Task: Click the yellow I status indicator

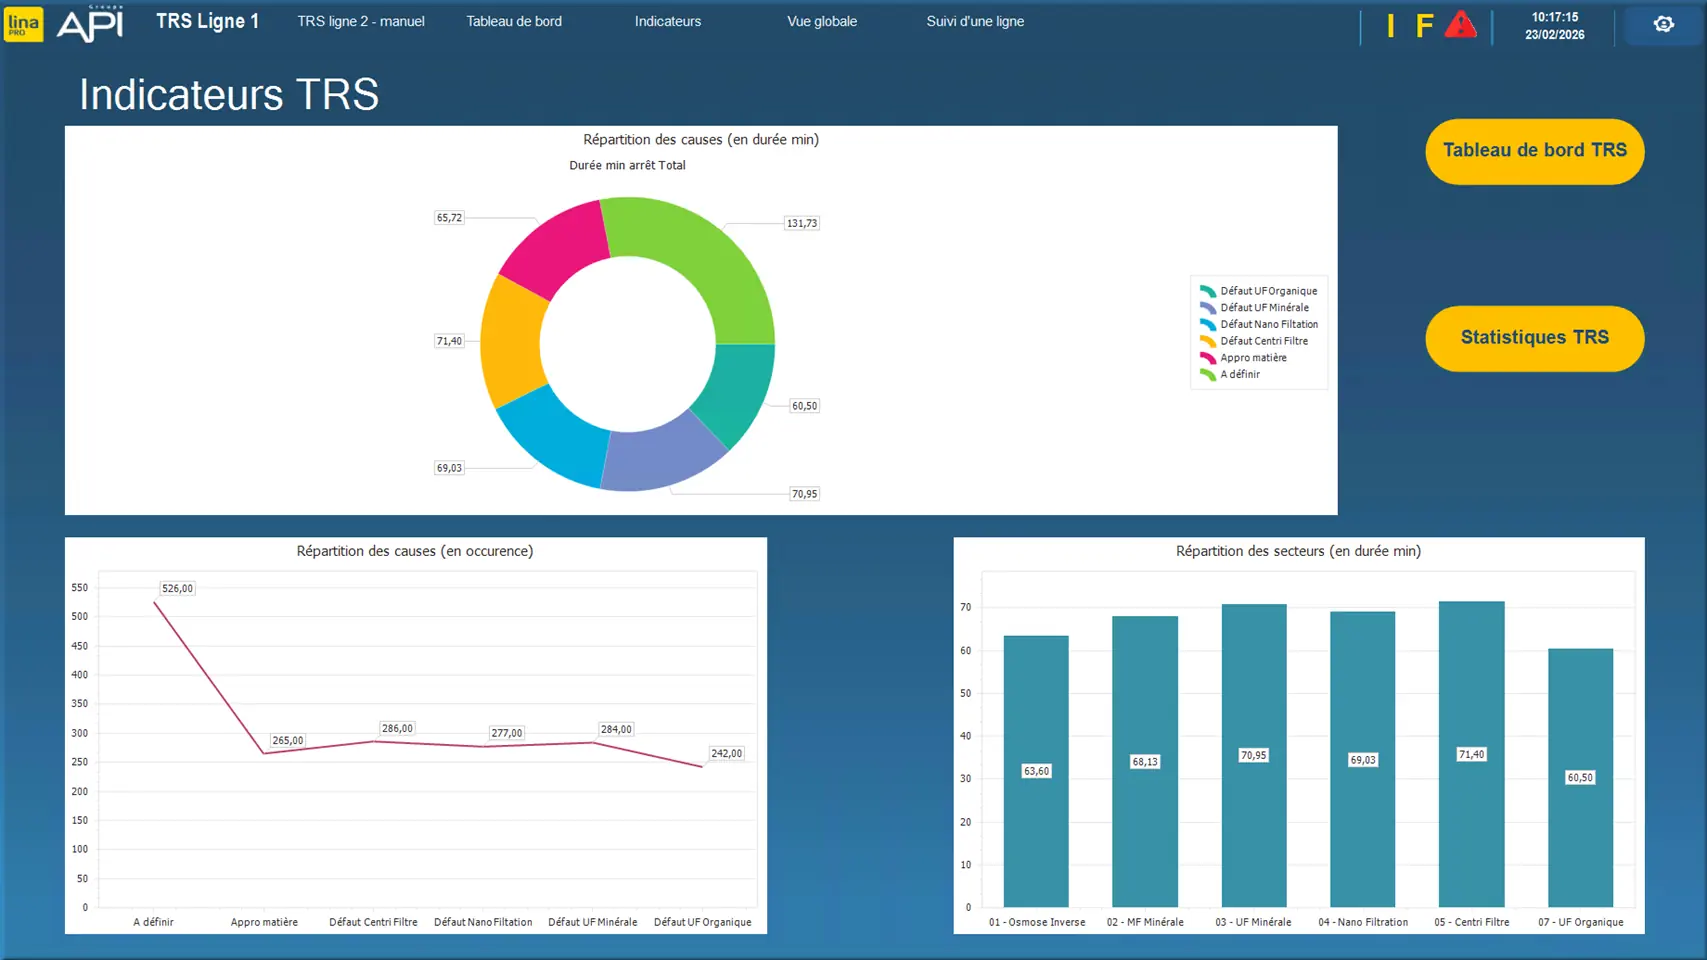Action: 1390,26
